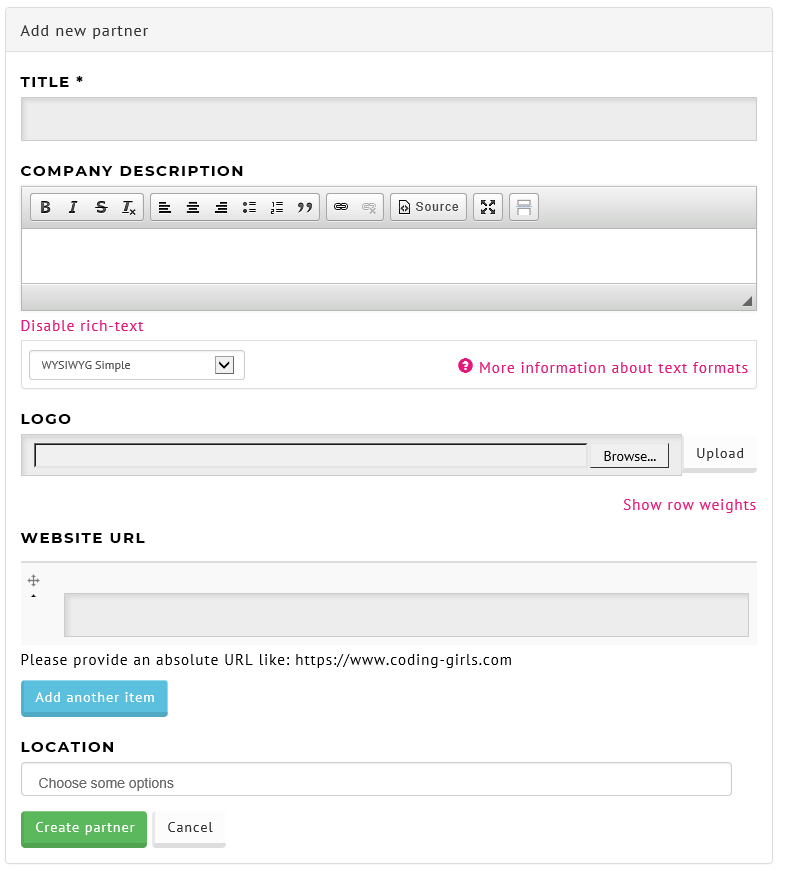786x874 pixels.
Task: Click into the Title input field
Action: coord(389,119)
